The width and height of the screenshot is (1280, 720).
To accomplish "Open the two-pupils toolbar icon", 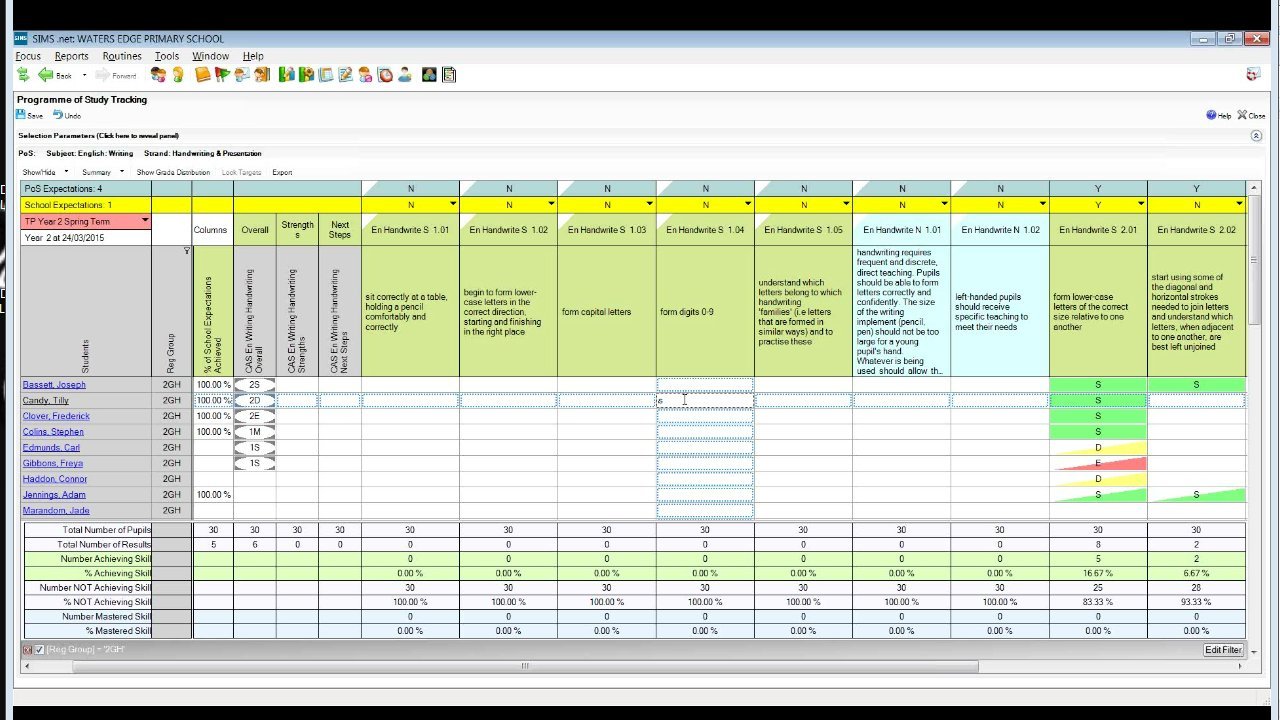I will point(158,75).
